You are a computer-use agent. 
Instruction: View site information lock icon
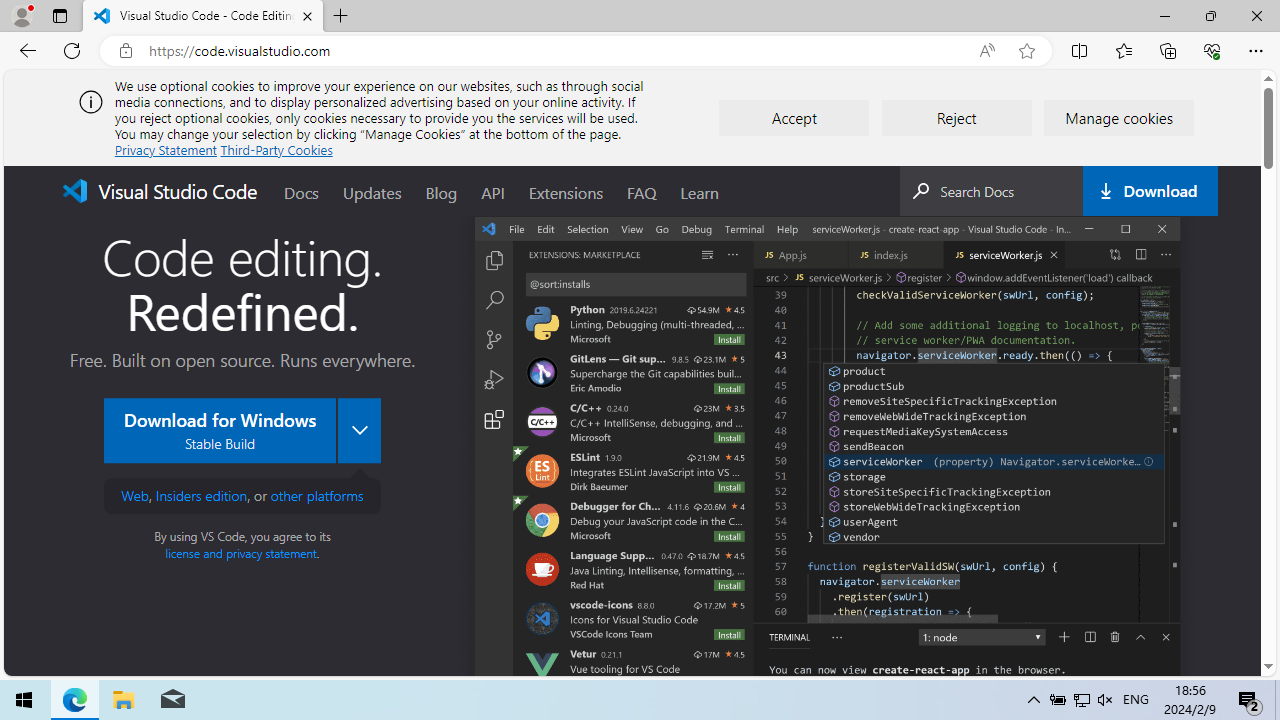coord(126,51)
